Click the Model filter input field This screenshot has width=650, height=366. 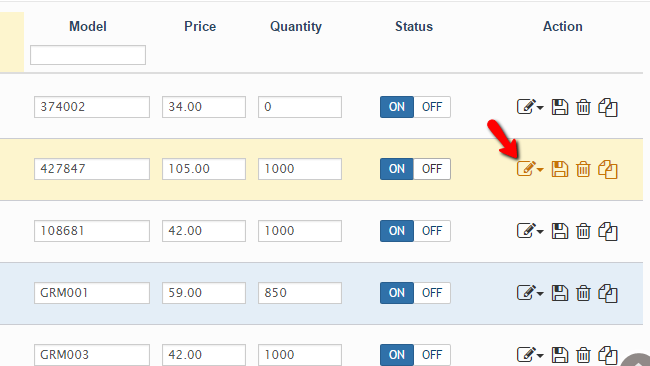(88, 55)
